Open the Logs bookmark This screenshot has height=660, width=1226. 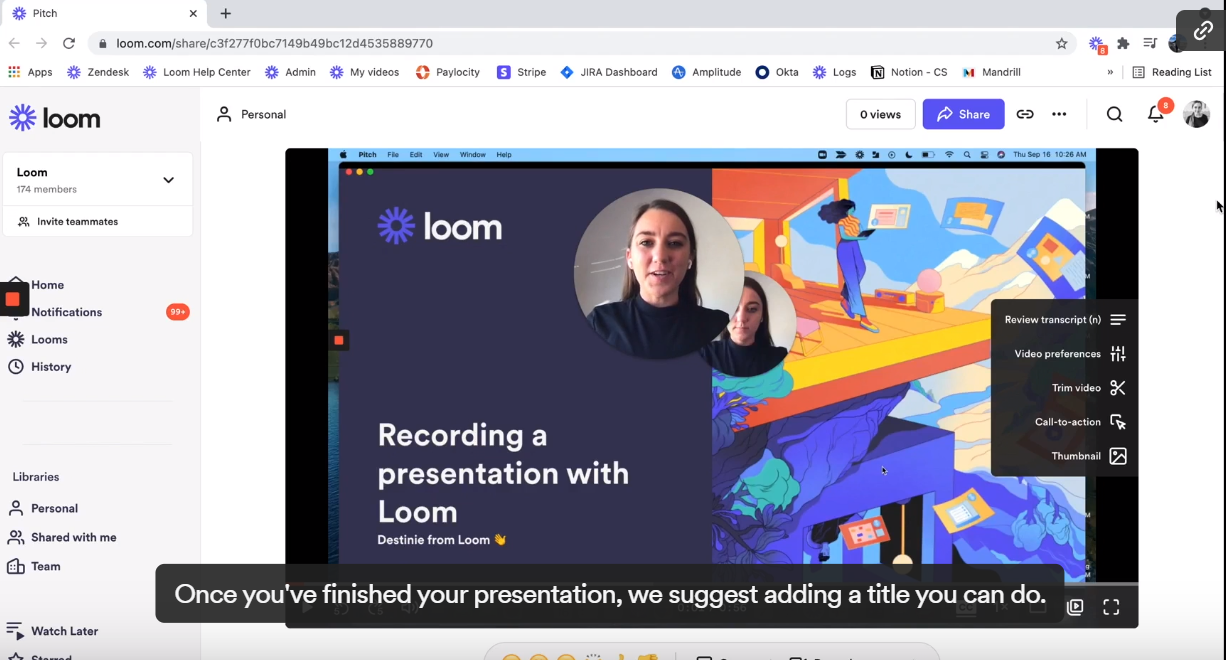pyautogui.click(x=835, y=72)
